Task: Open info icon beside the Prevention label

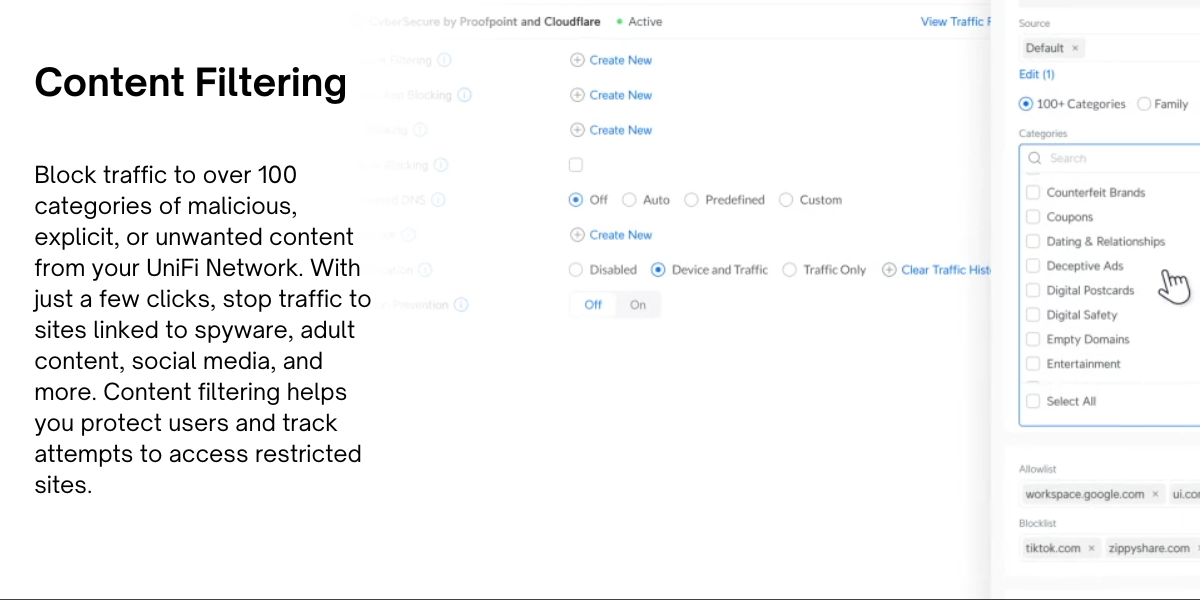Action: point(460,305)
